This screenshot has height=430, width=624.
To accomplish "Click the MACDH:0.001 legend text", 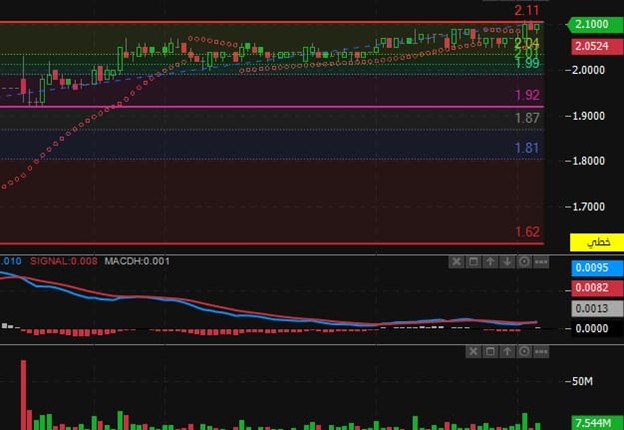I will (x=136, y=262).
